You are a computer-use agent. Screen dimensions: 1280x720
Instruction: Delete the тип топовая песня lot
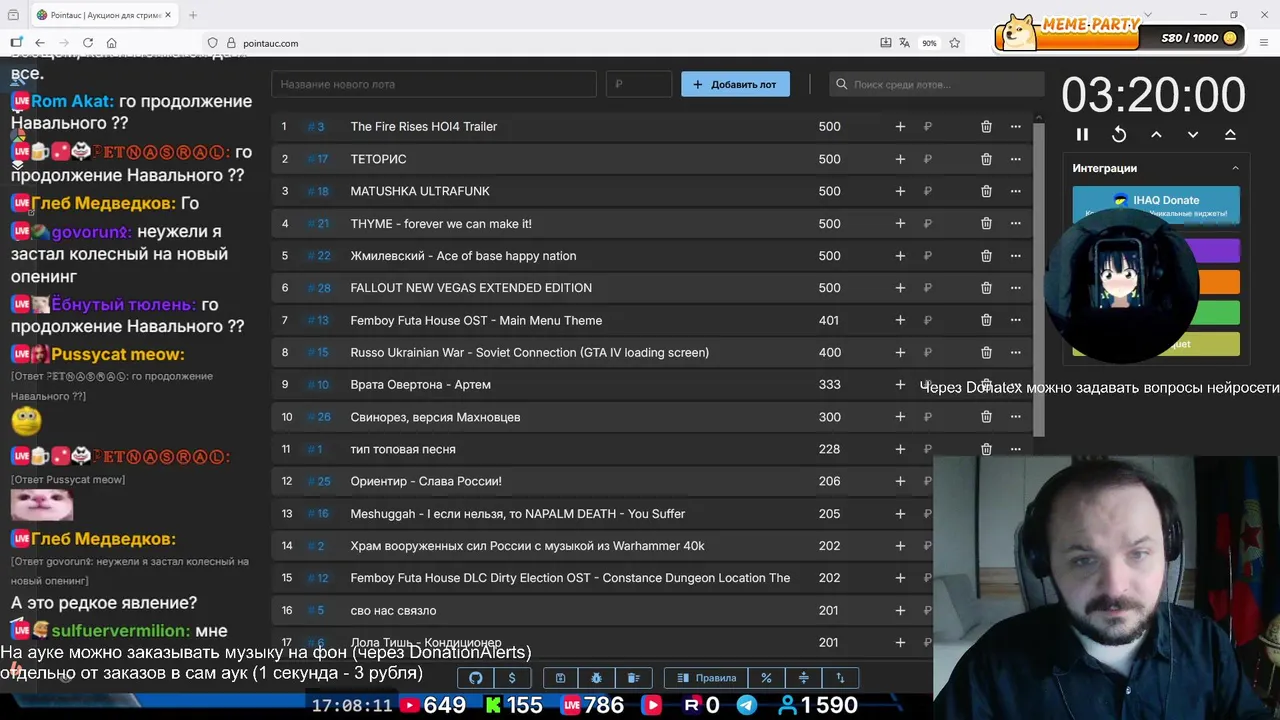(986, 449)
